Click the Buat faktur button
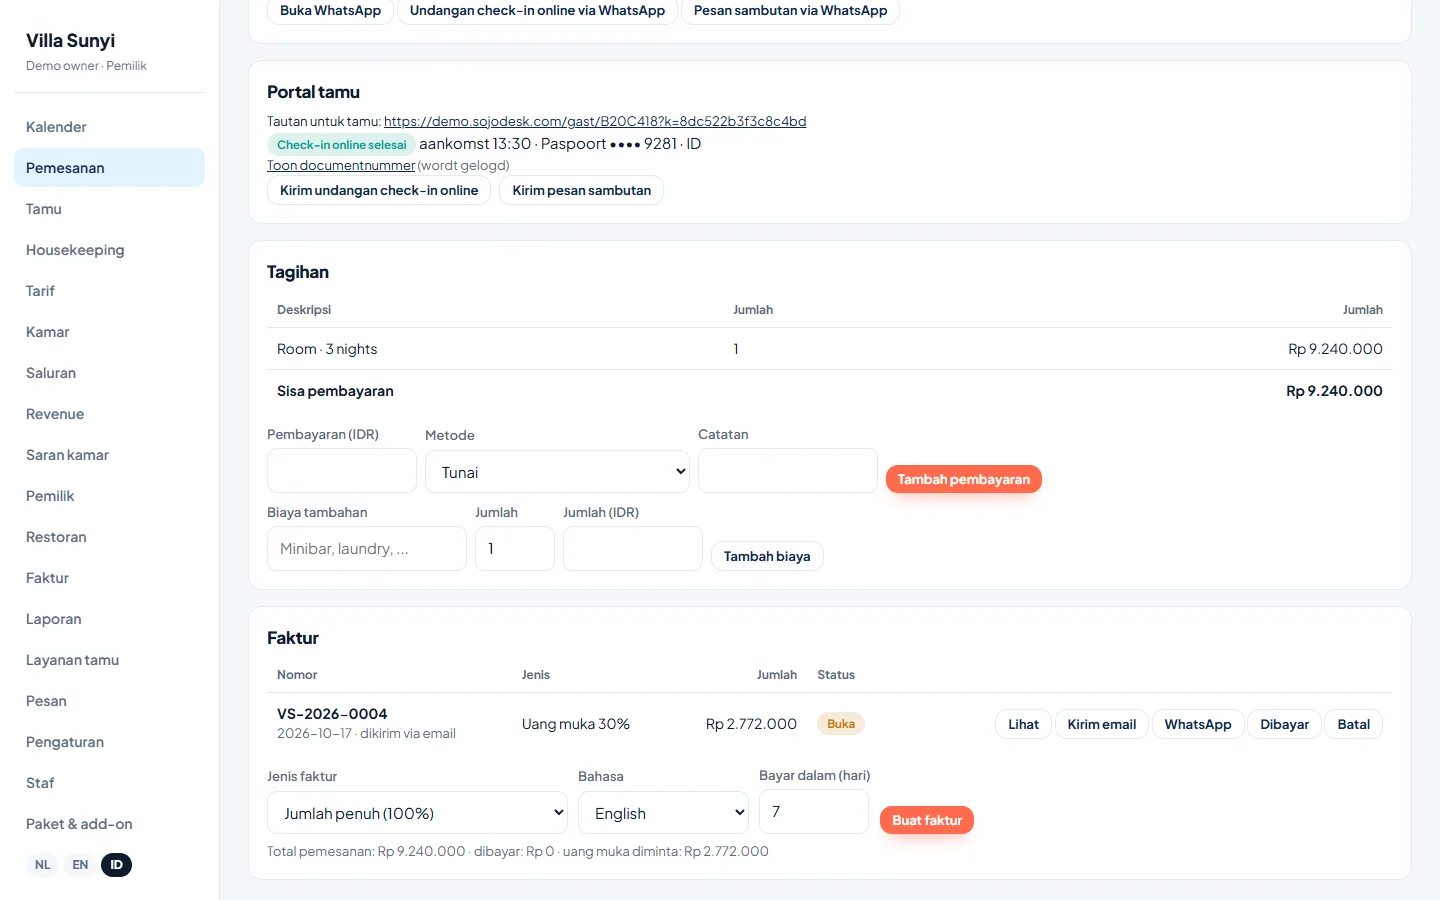Screen dimensions: 1440x900 tap(927, 820)
